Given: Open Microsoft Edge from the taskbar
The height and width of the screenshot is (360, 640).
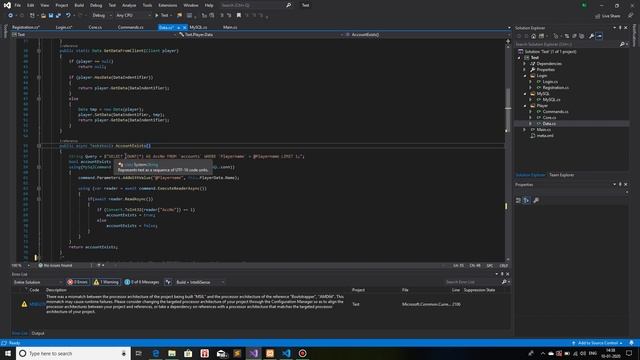Looking at the screenshot, I should click(x=156, y=353).
